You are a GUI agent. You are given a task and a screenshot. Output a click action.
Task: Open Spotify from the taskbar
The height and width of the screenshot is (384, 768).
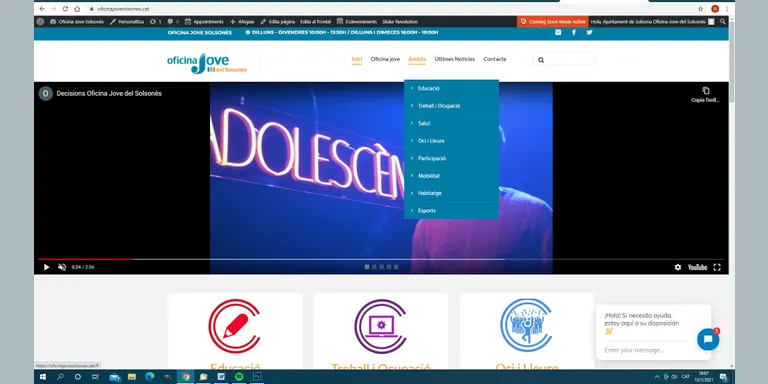239,377
